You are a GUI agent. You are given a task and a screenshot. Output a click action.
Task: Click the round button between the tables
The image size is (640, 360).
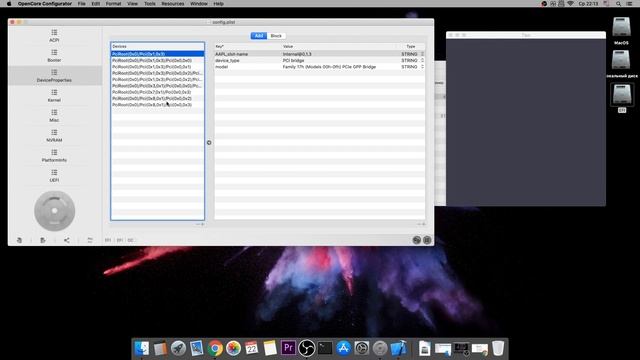coord(209,142)
